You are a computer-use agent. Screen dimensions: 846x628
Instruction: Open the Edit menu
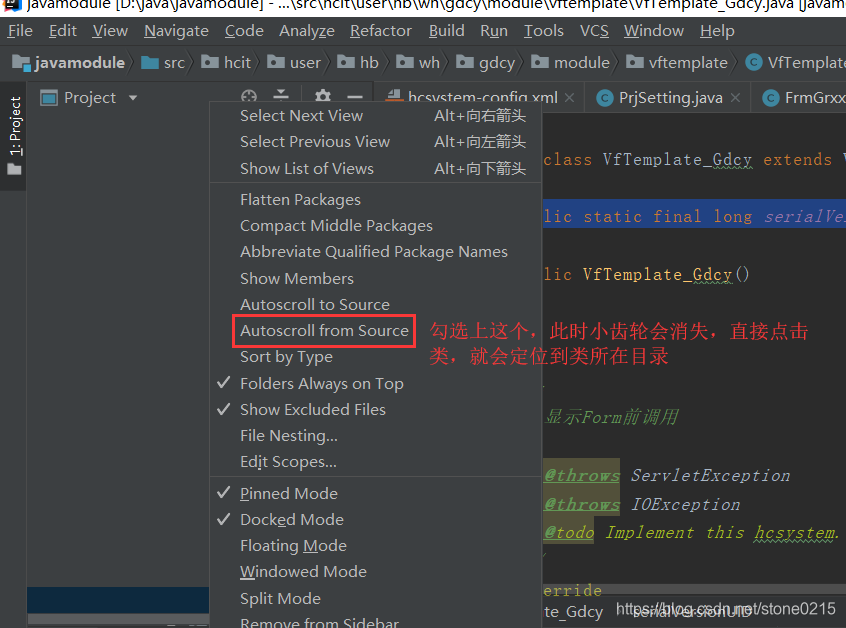click(63, 31)
